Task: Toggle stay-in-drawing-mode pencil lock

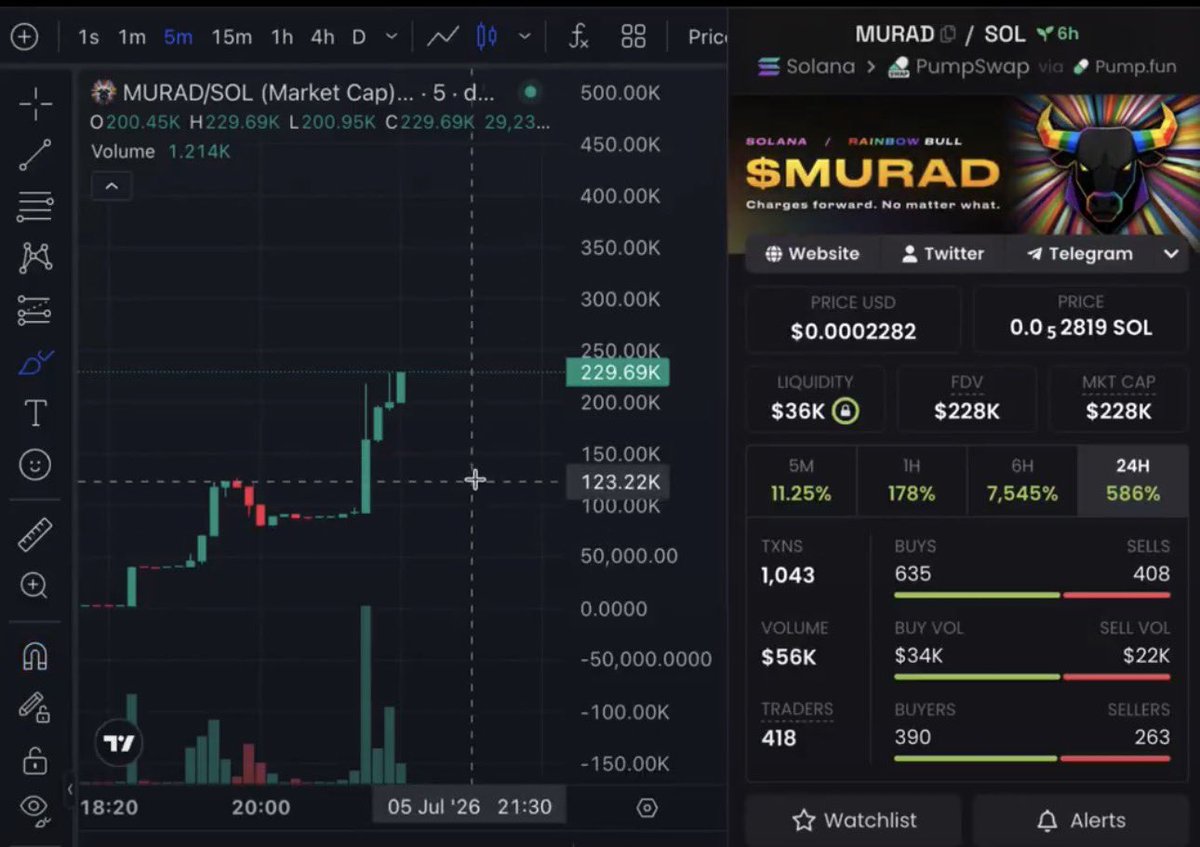Action: click(x=35, y=708)
